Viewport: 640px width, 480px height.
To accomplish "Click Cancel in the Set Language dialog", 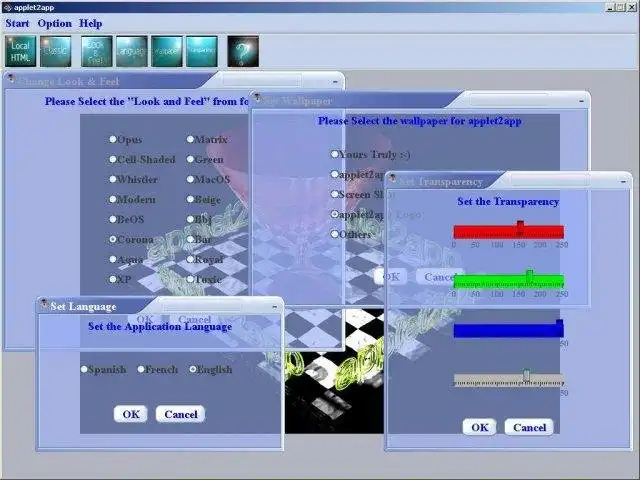I will point(180,414).
